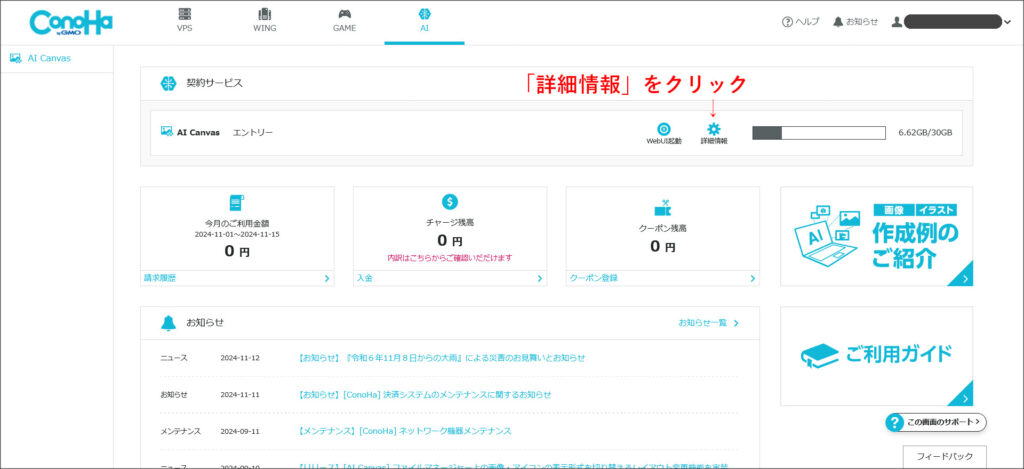Click the フィードバック button

point(944,456)
